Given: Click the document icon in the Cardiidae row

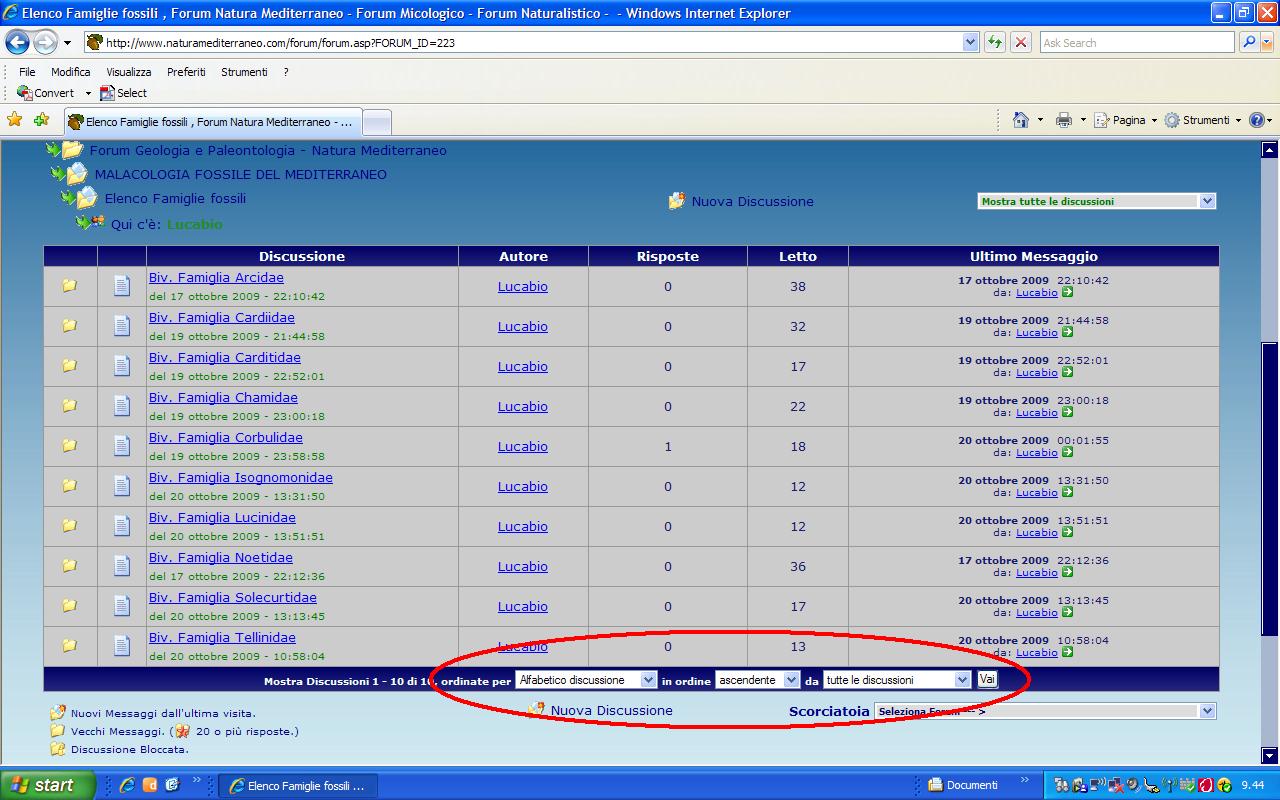Looking at the screenshot, I should click(x=122, y=326).
